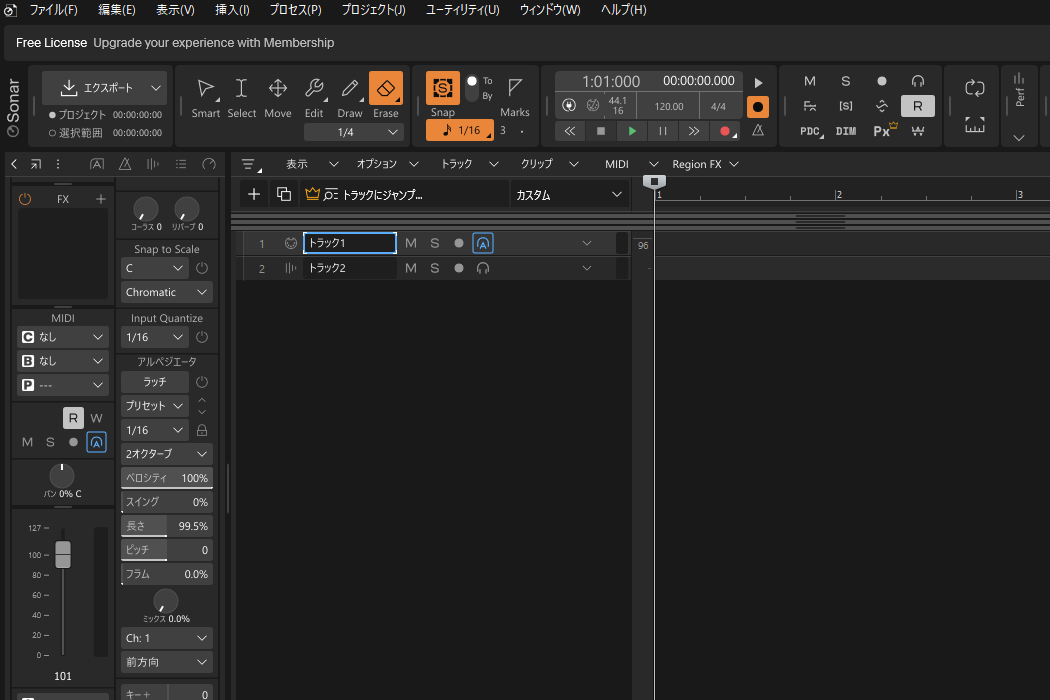Image resolution: width=1050 pixels, height=700 pixels.
Task: Click the Rewind transport button
Action: point(569,131)
